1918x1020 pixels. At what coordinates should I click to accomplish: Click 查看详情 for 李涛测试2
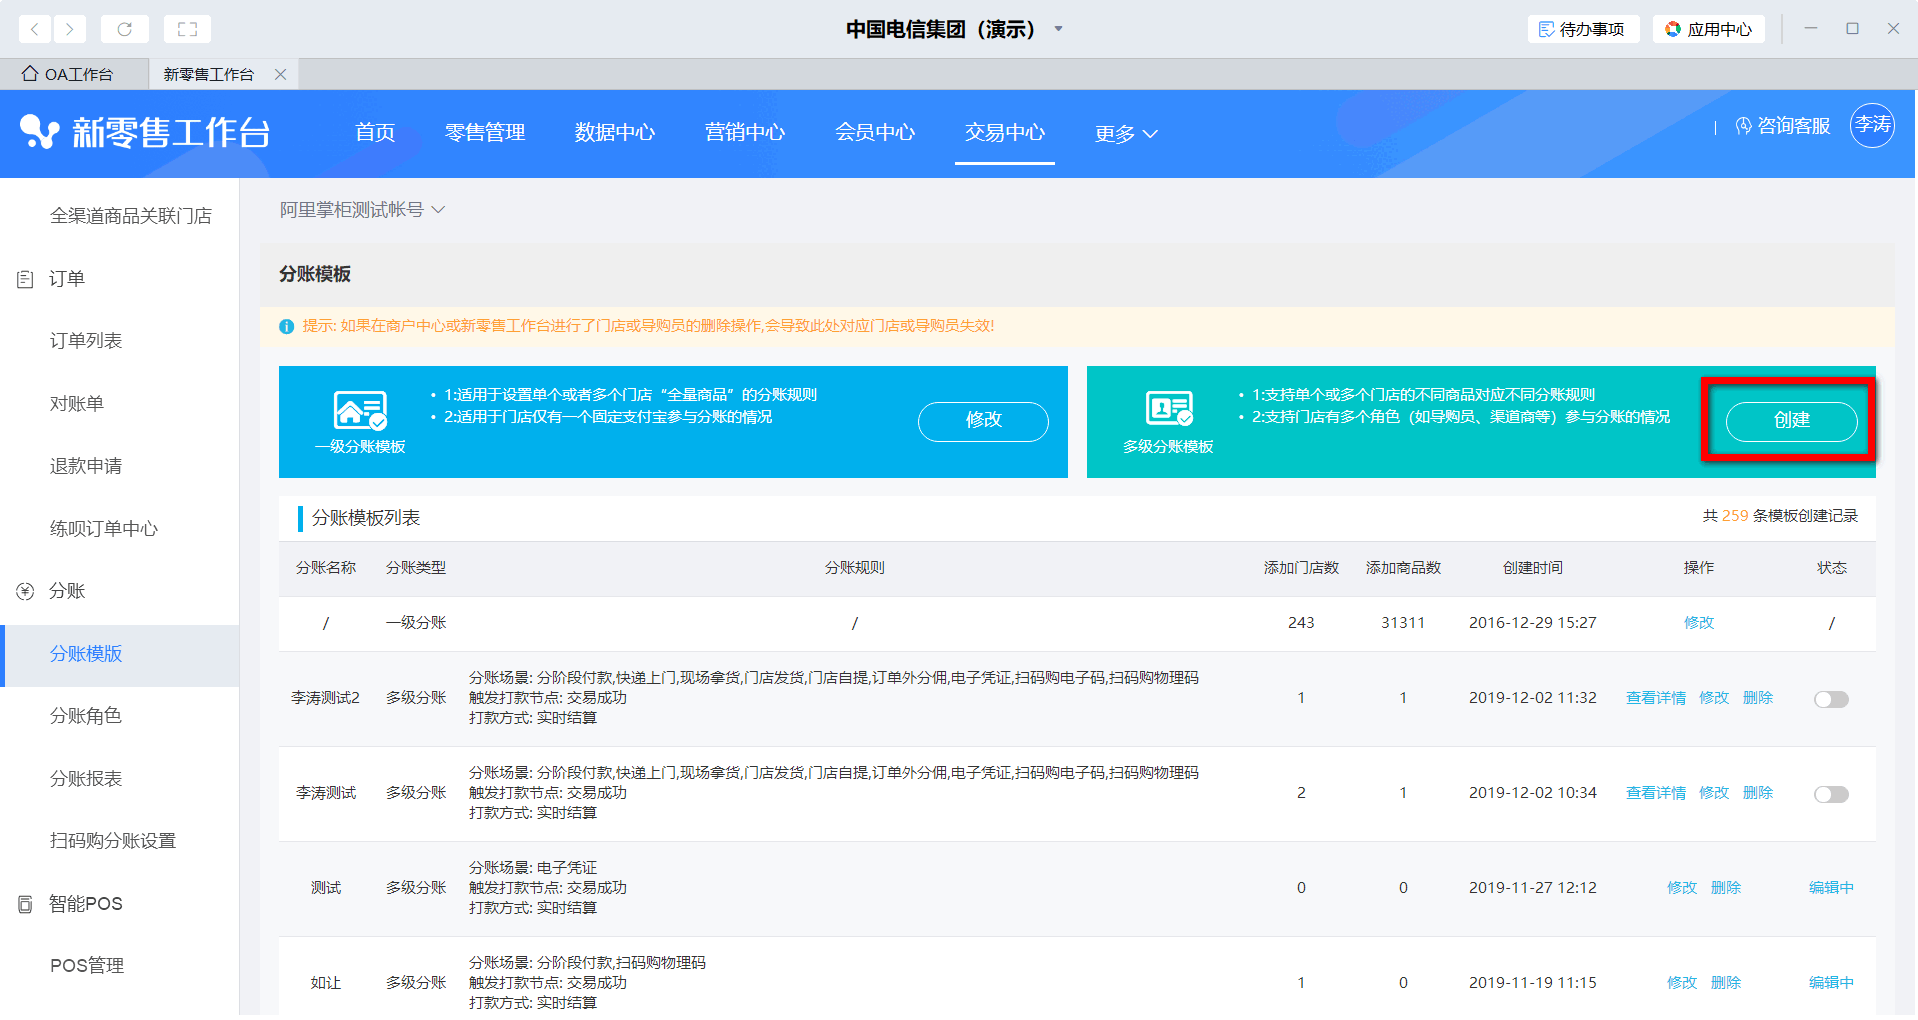tap(1656, 698)
